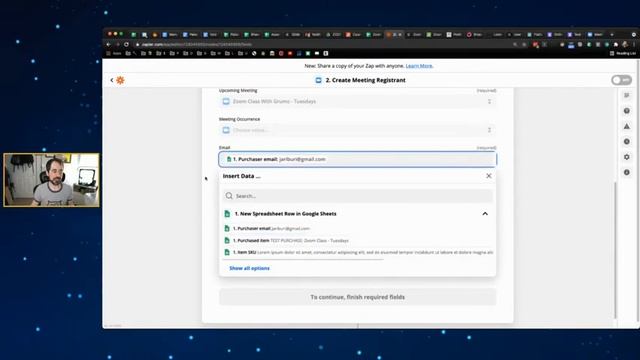Click the orange Zapier logo

120,80
